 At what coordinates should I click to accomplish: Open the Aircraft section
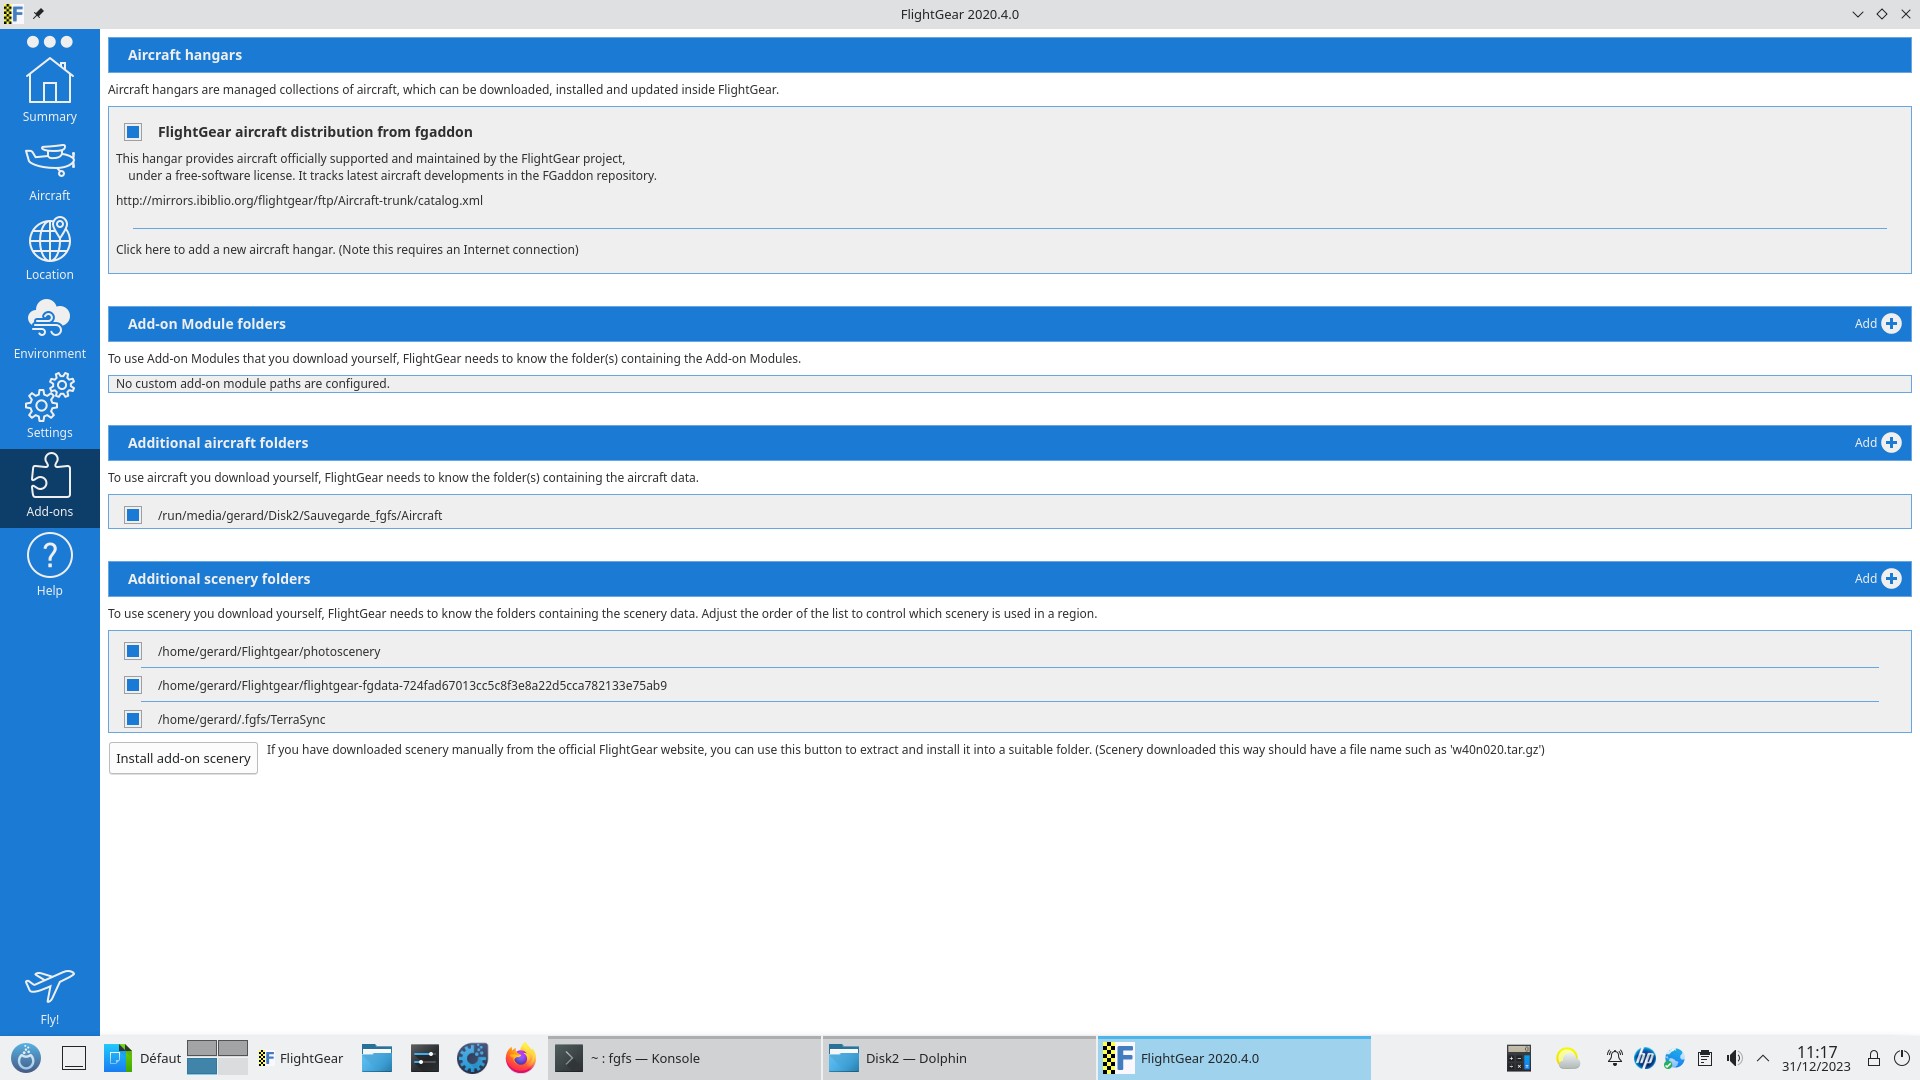point(49,172)
